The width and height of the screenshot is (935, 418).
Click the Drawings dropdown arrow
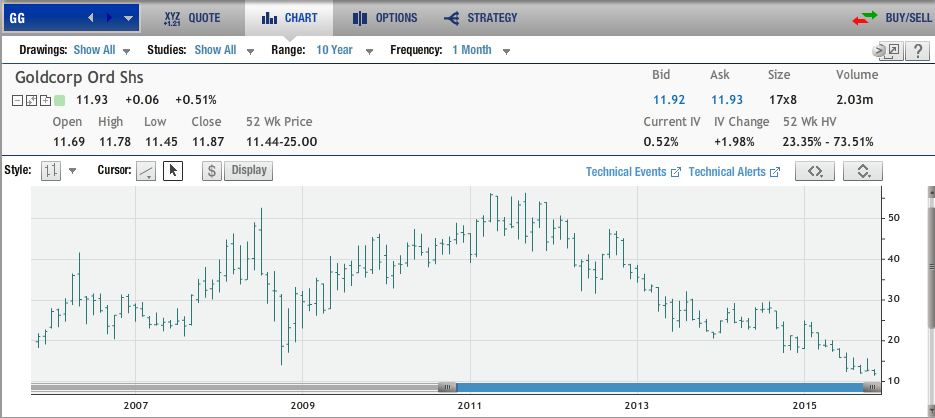pos(126,52)
